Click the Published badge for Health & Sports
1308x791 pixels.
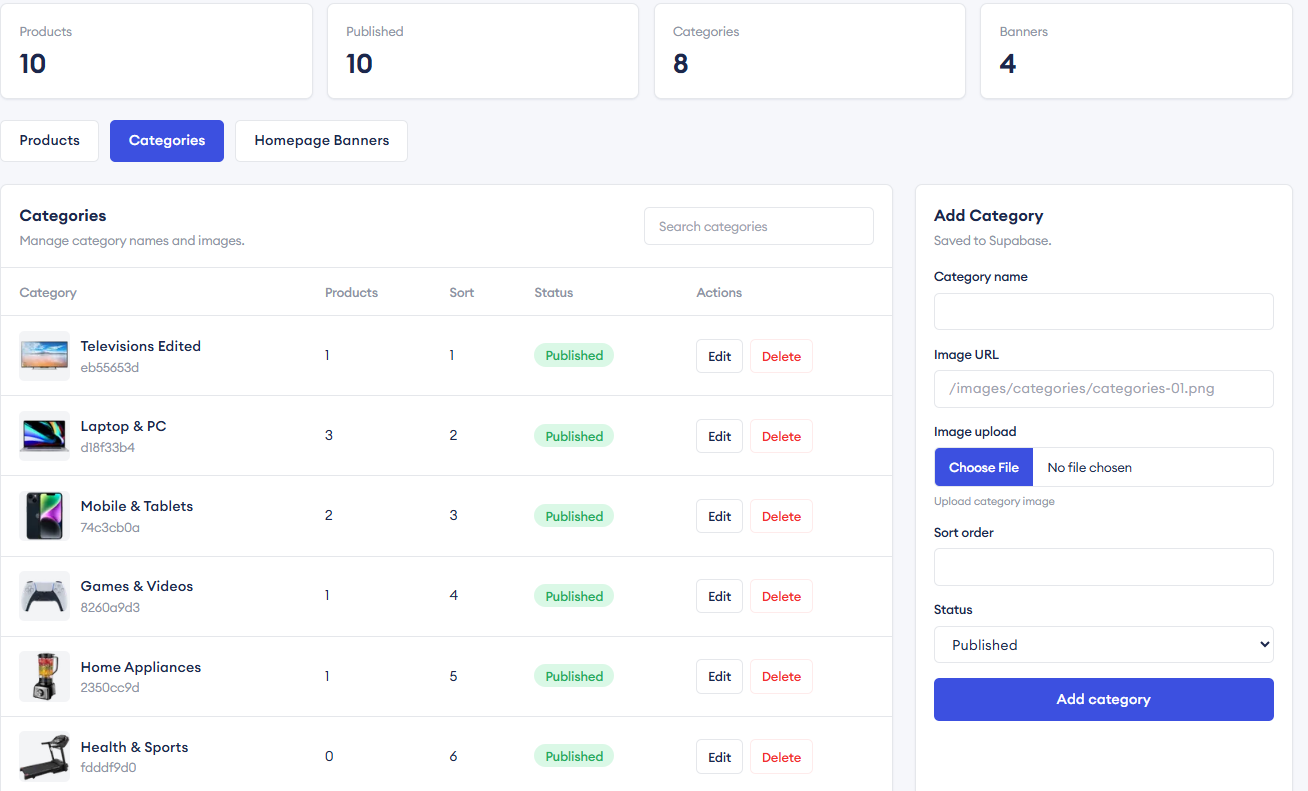pyautogui.click(x=574, y=756)
